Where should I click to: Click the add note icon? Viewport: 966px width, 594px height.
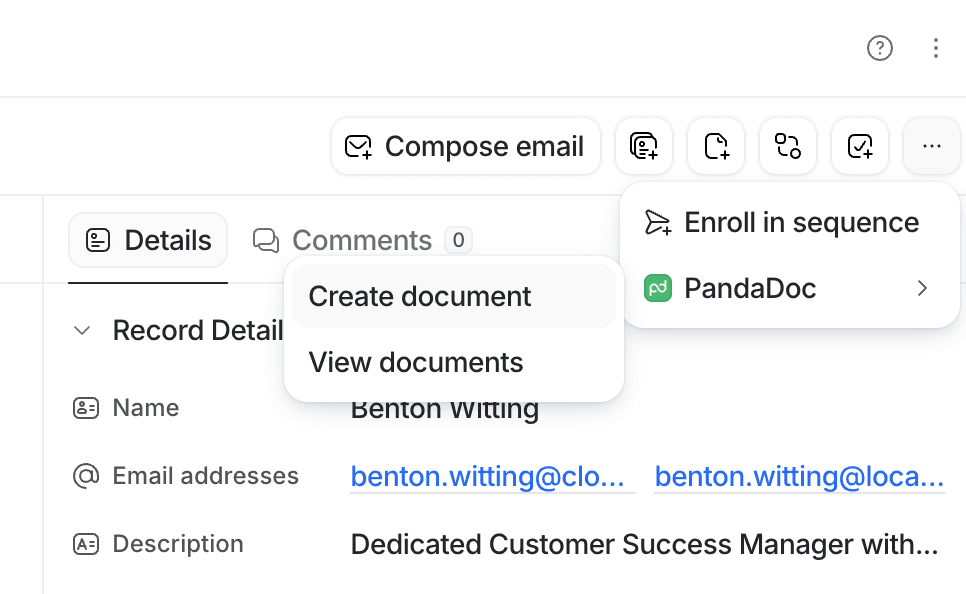tap(716, 146)
